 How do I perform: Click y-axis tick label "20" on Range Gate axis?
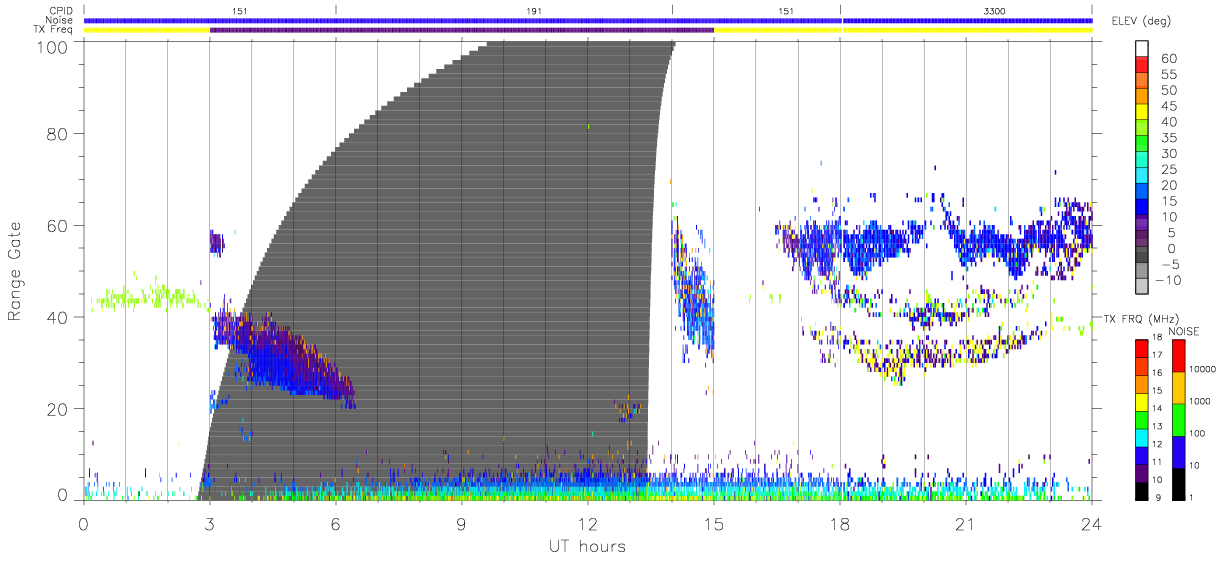59,409
